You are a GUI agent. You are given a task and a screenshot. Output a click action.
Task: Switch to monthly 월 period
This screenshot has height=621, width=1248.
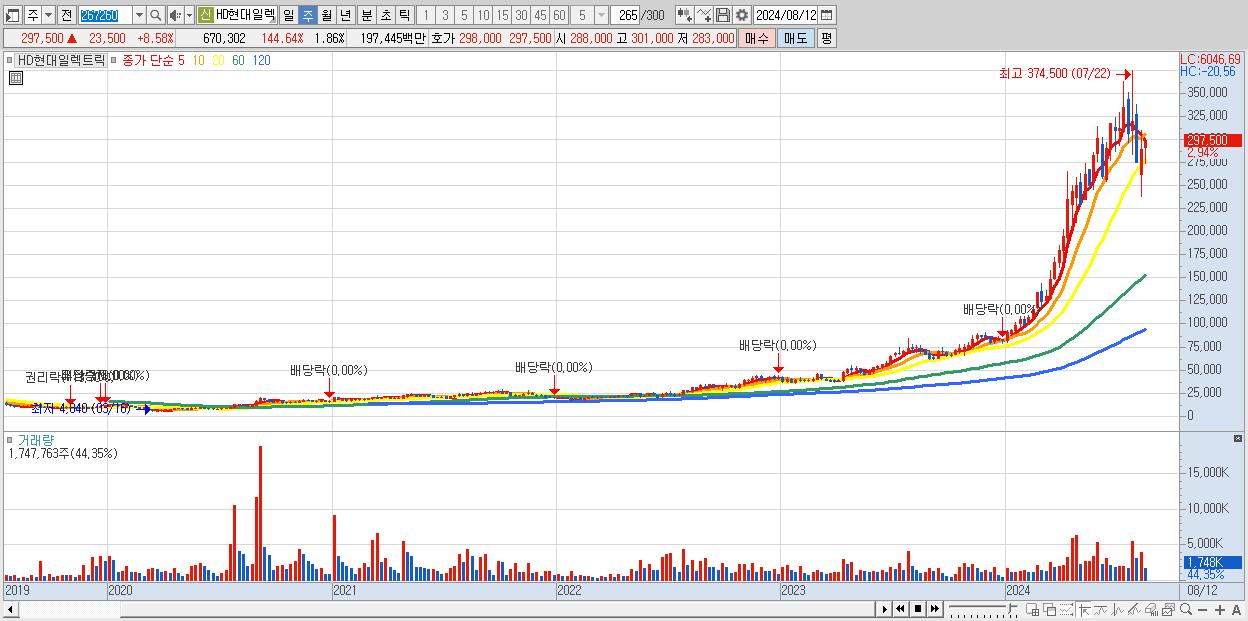click(326, 15)
